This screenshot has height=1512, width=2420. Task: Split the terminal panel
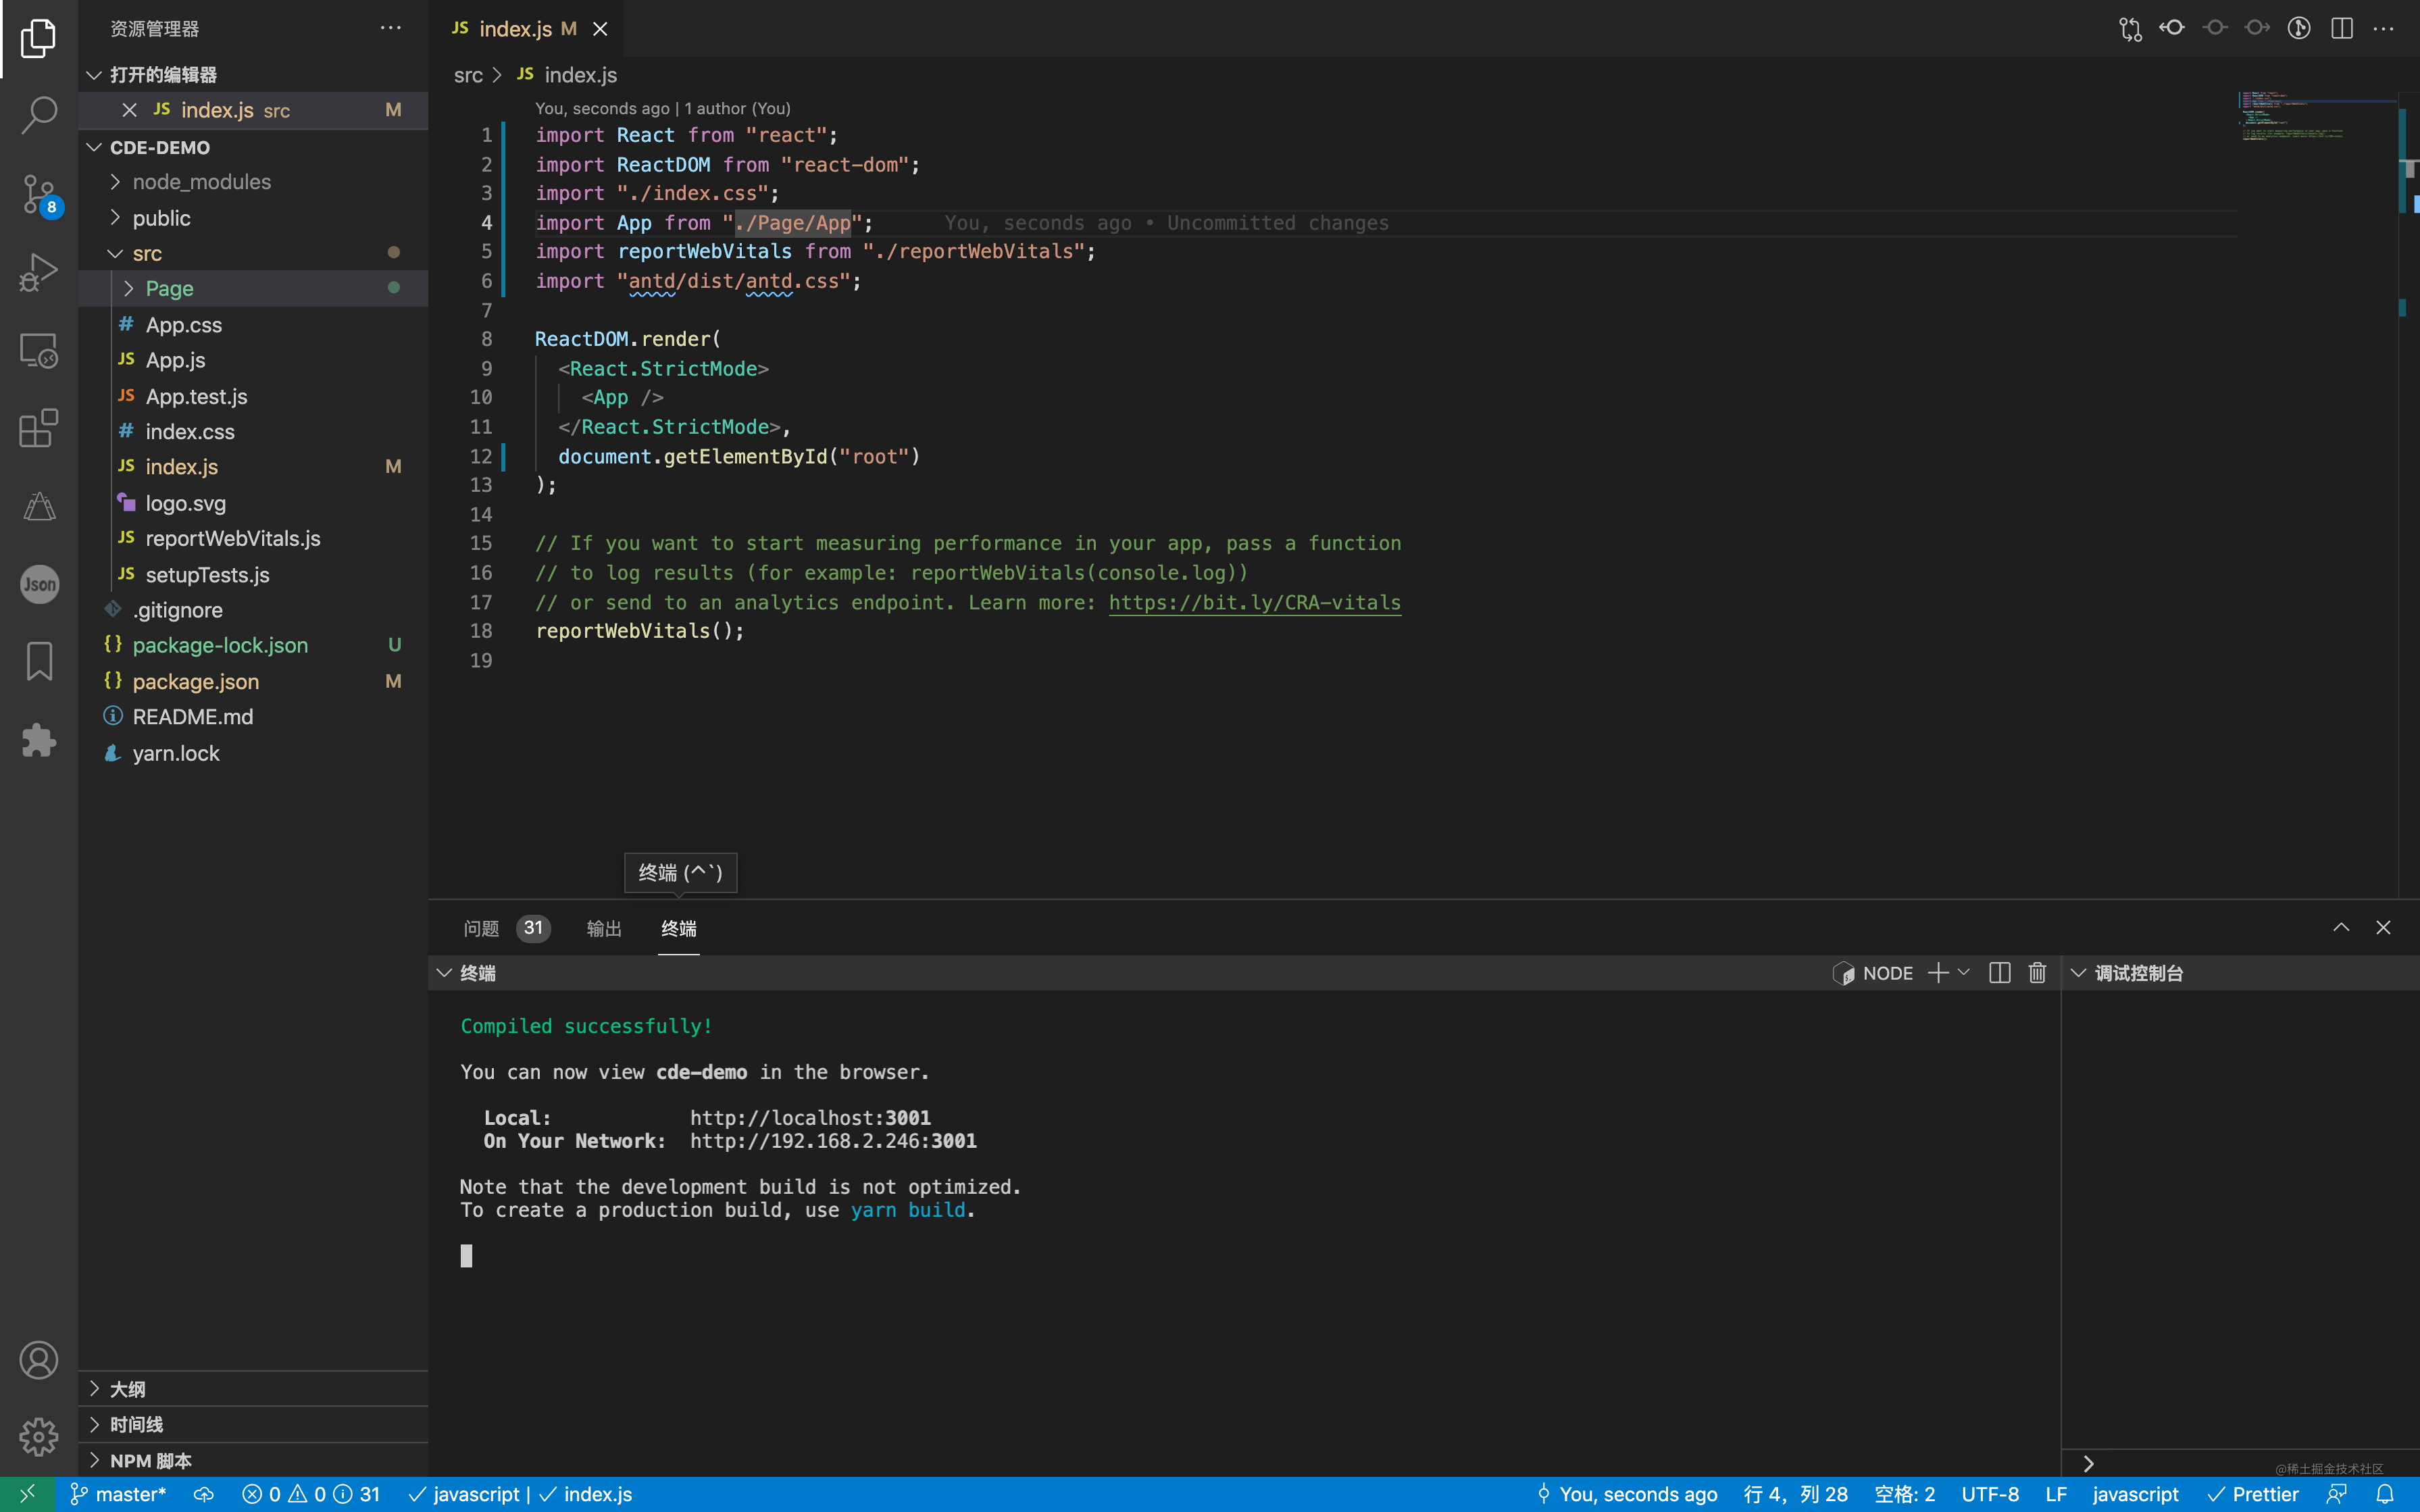coord(1999,973)
